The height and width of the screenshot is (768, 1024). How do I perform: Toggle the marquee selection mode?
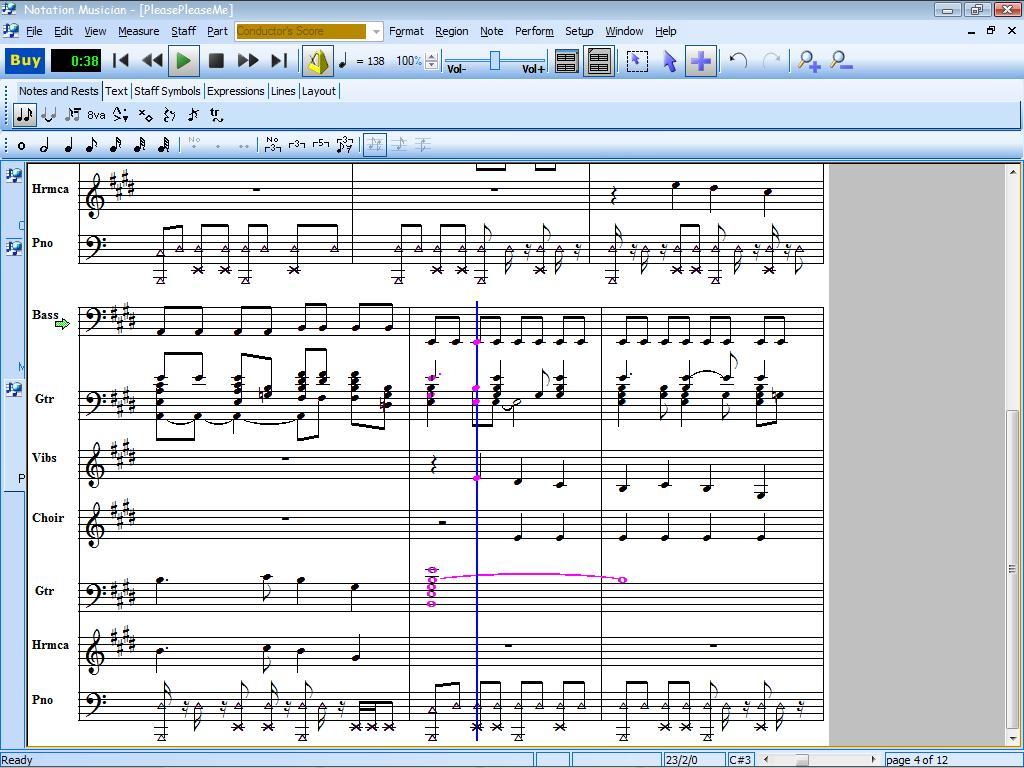637,61
